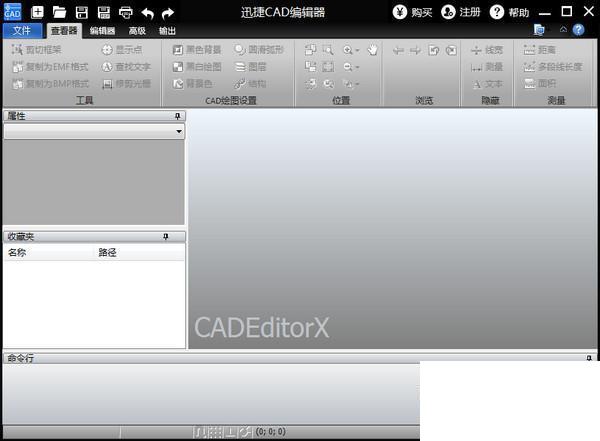Click 复制为EMF格式
The width and height of the screenshot is (600, 441).
tap(50, 67)
